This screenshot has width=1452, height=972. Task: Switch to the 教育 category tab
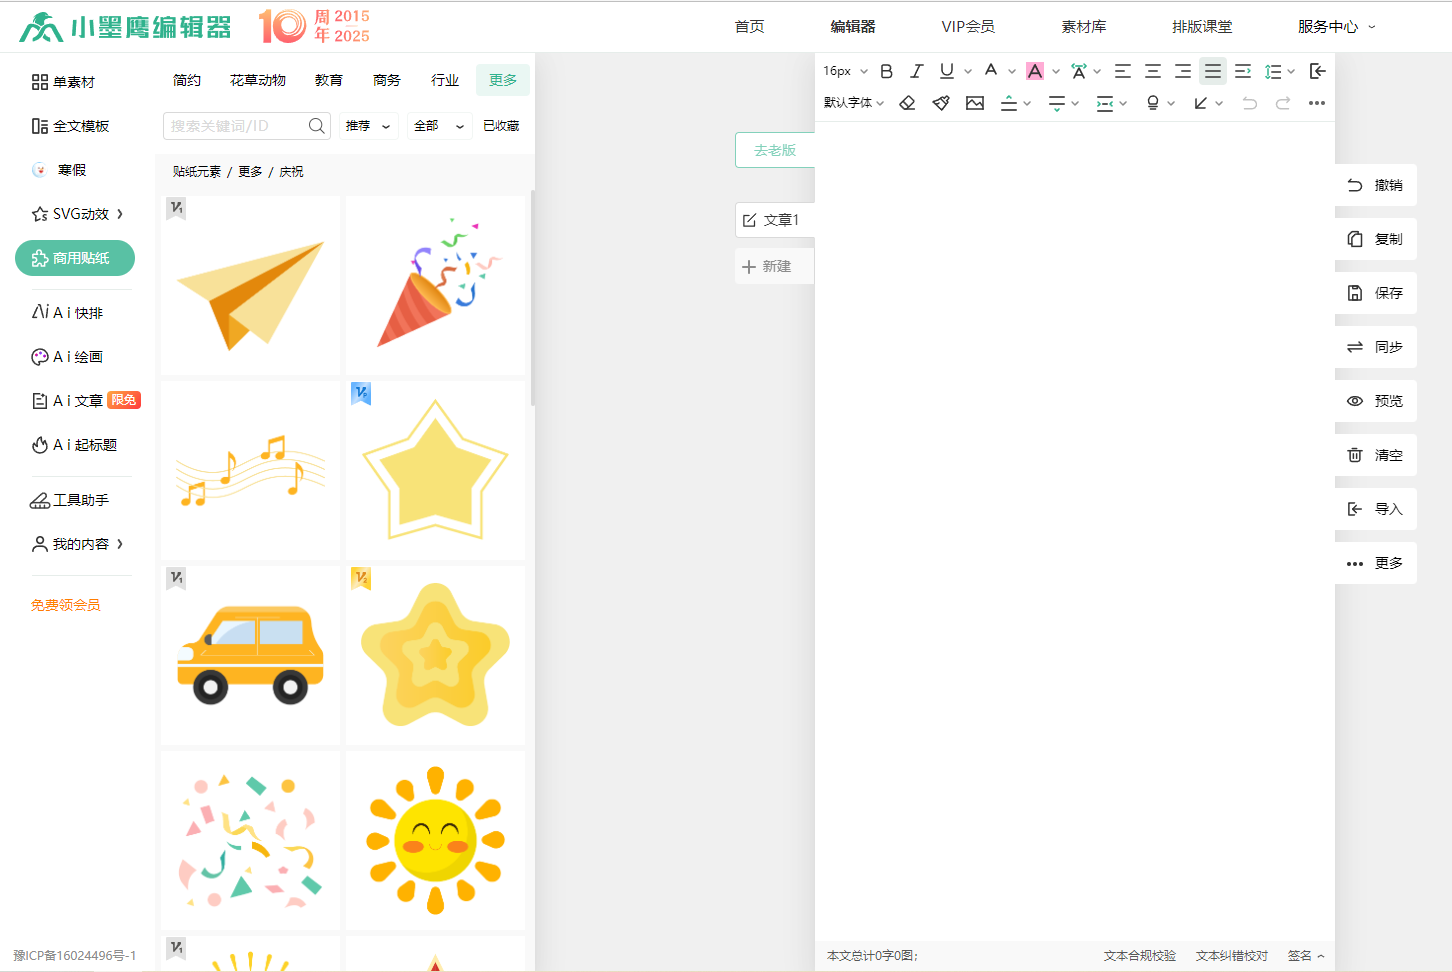(328, 80)
